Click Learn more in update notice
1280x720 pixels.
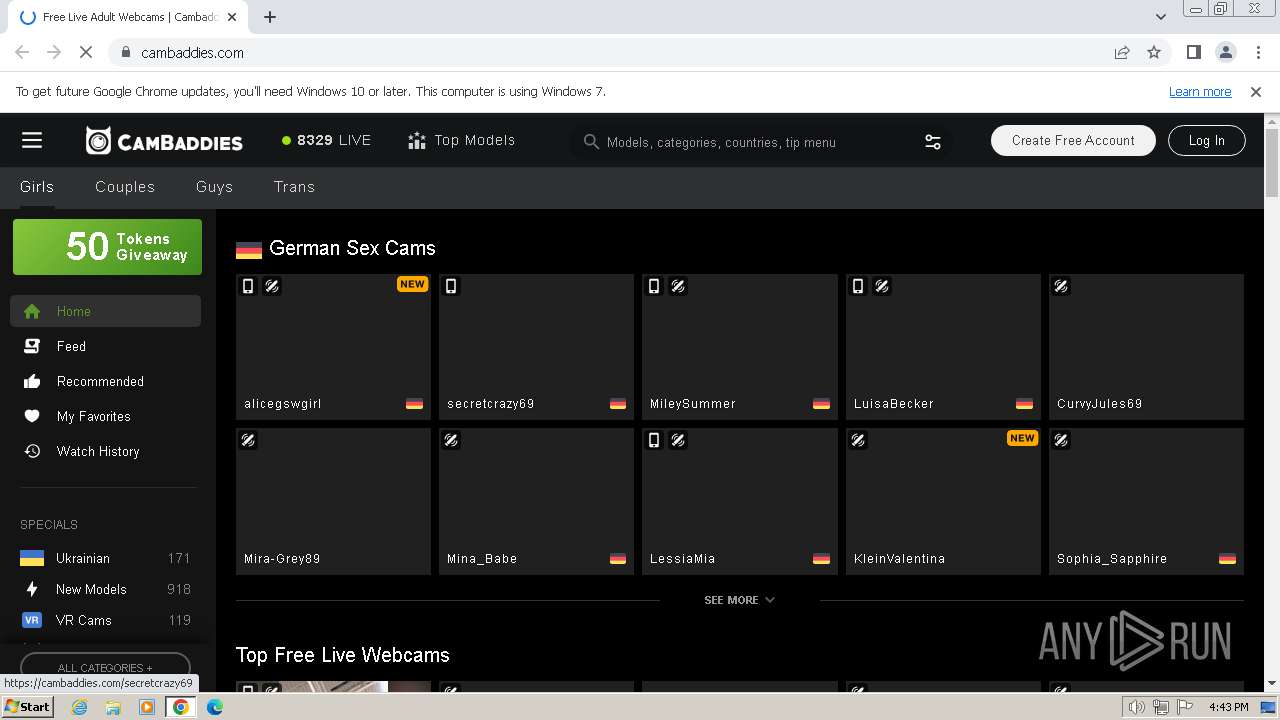[x=1200, y=91]
